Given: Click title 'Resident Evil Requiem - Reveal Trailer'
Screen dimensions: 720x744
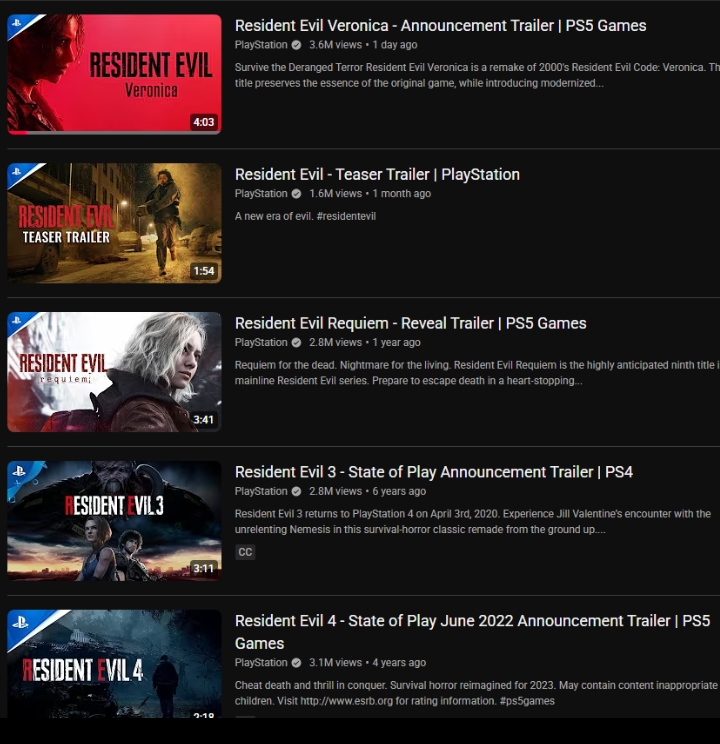Looking at the screenshot, I should pyautogui.click(x=411, y=323).
